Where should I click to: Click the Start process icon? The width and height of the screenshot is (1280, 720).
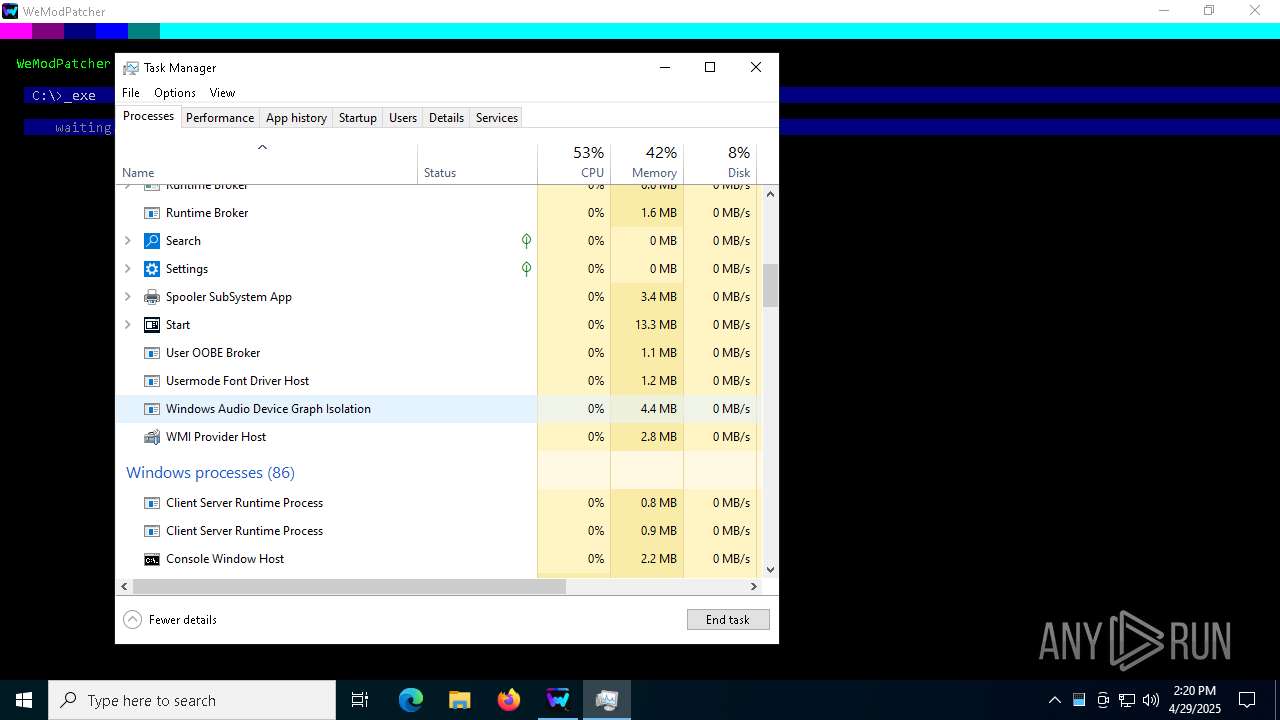click(152, 325)
